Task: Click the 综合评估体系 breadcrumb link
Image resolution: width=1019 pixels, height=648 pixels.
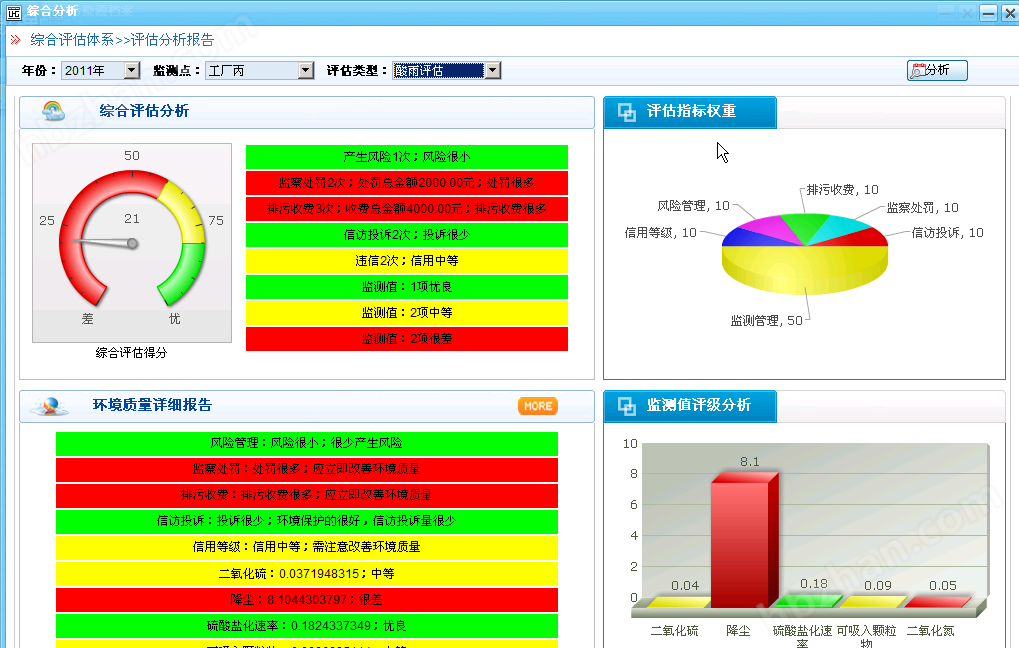Action: [x=72, y=40]
